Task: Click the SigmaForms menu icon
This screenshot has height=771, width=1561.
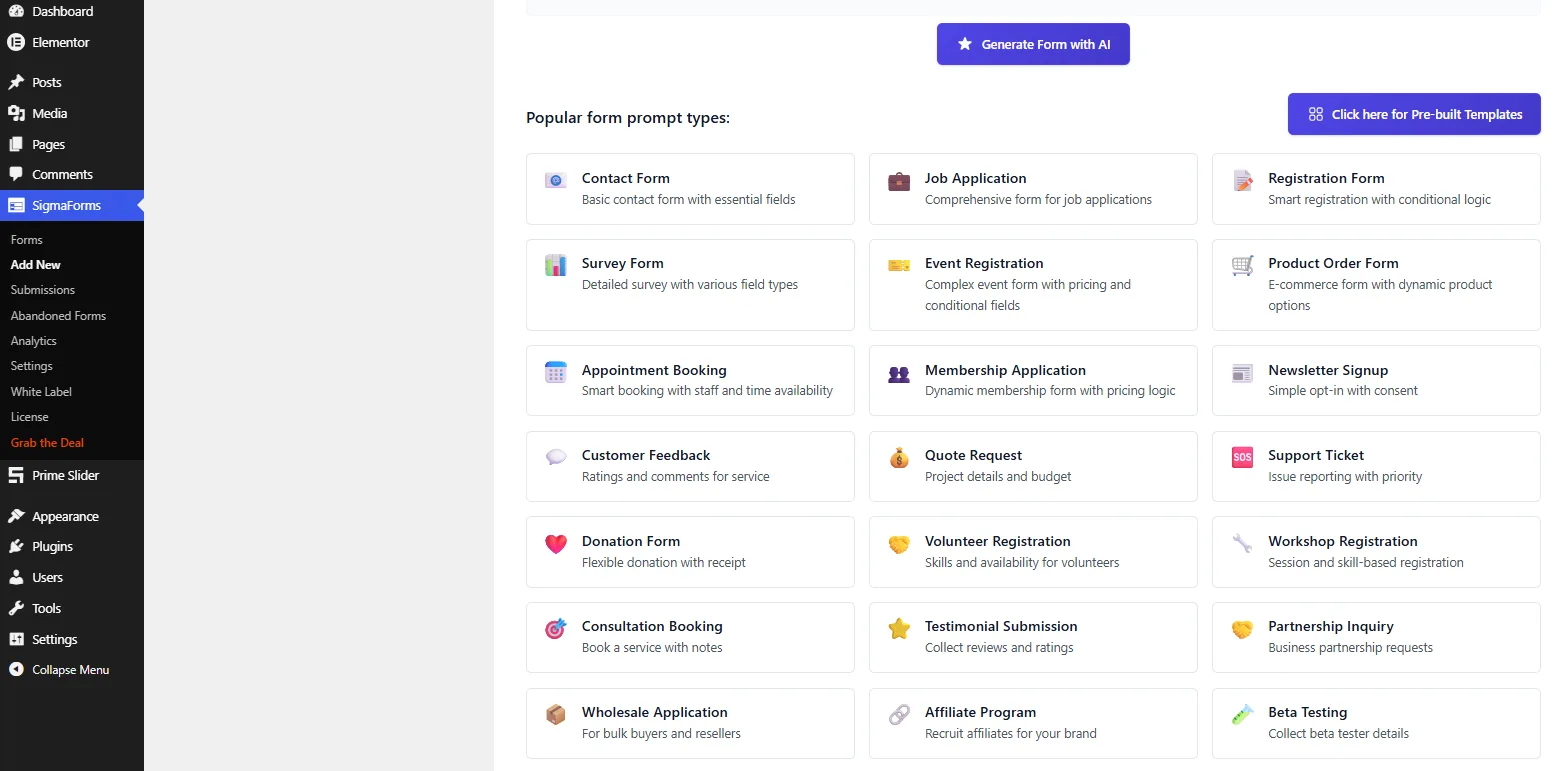Action: click(16, 205)
